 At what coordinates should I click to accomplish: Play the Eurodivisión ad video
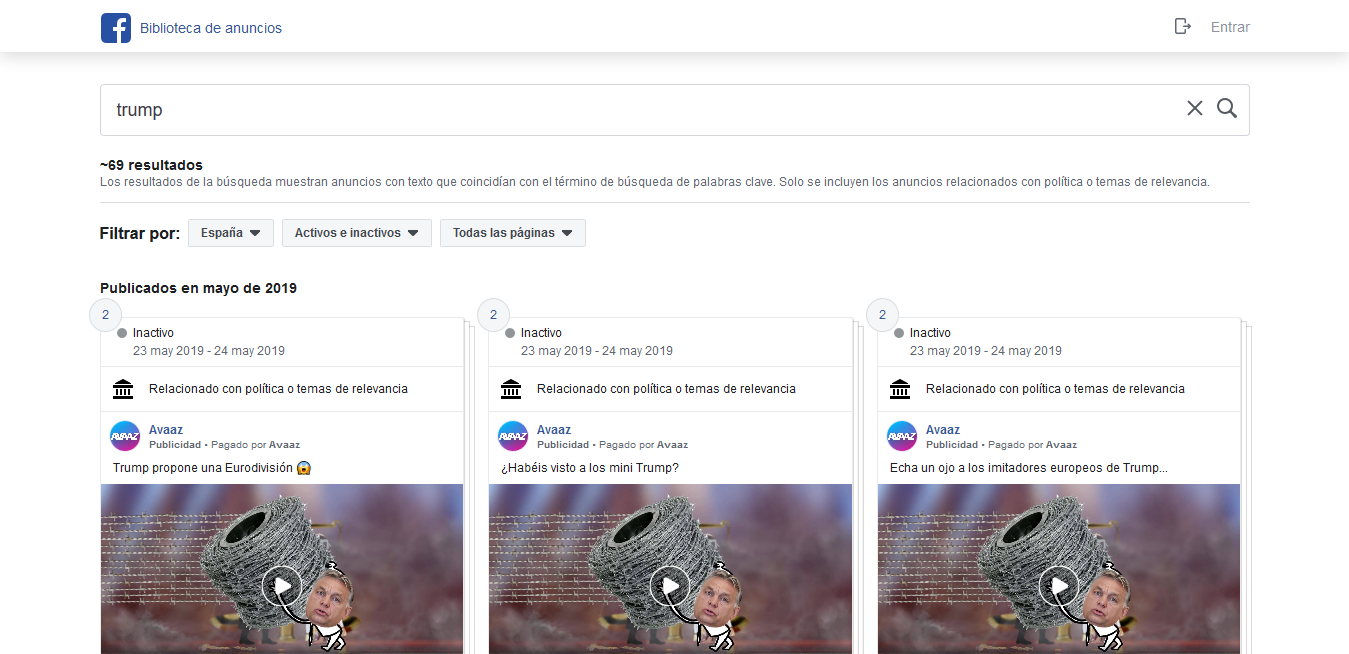pos(282,587)
